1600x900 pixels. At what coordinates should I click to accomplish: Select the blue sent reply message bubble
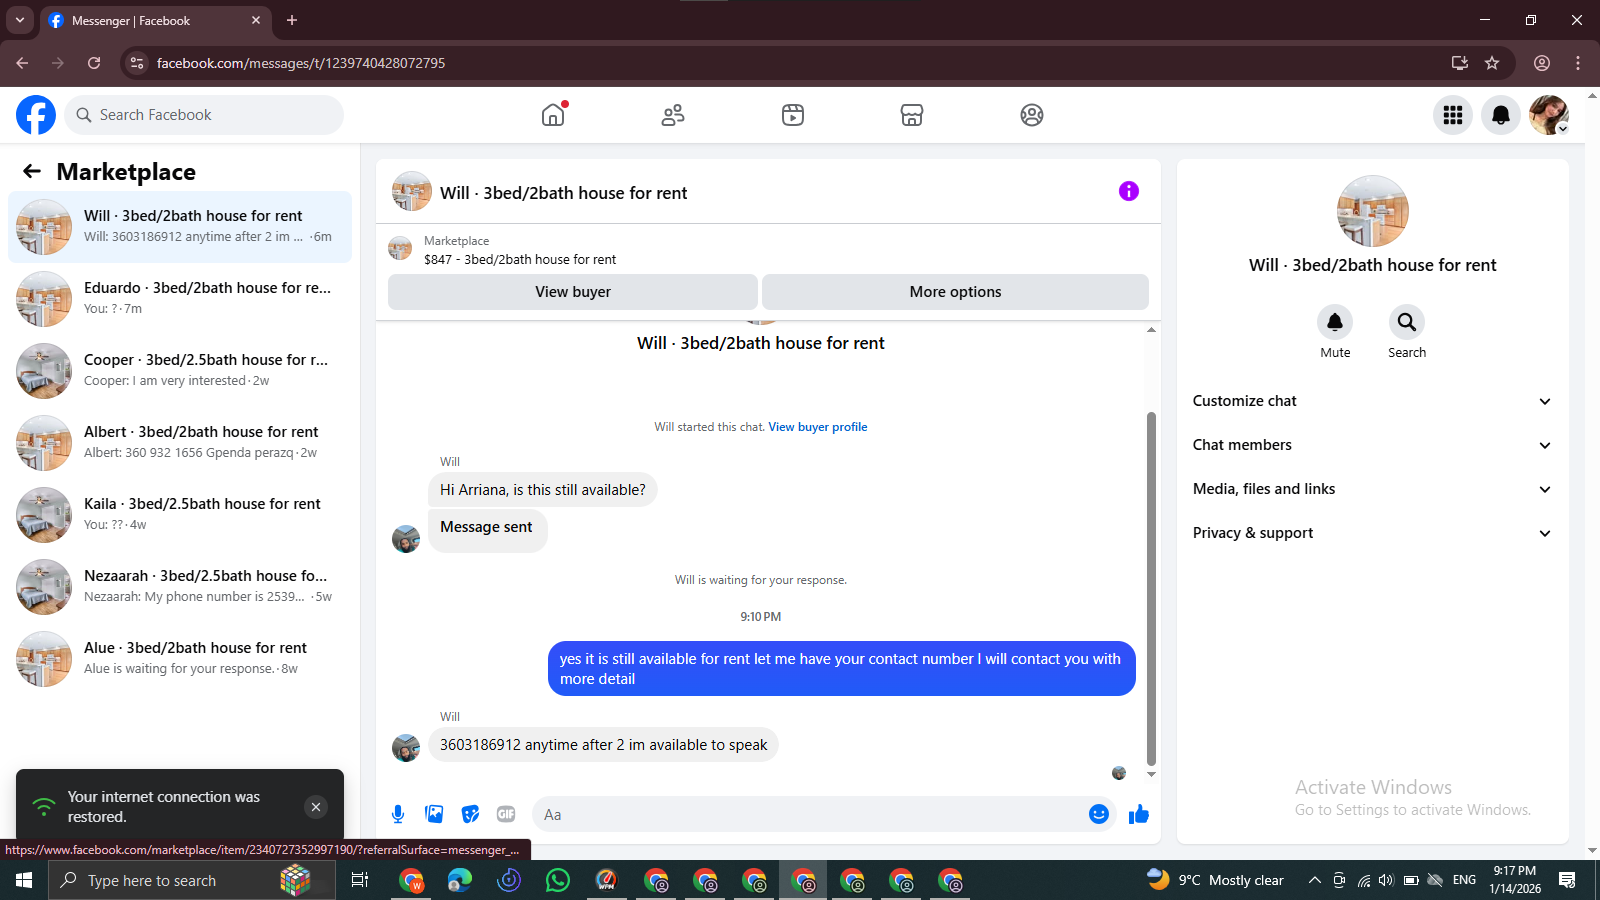coord(842,669)
